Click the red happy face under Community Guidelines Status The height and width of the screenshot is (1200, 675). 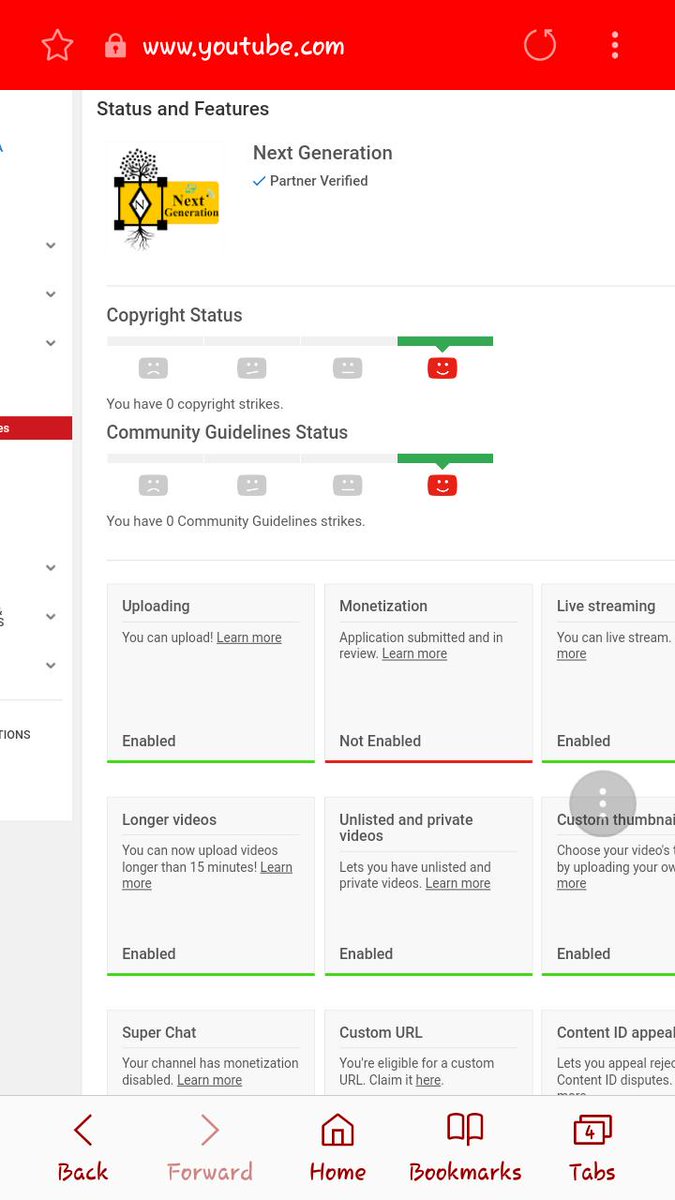[442, 486]
